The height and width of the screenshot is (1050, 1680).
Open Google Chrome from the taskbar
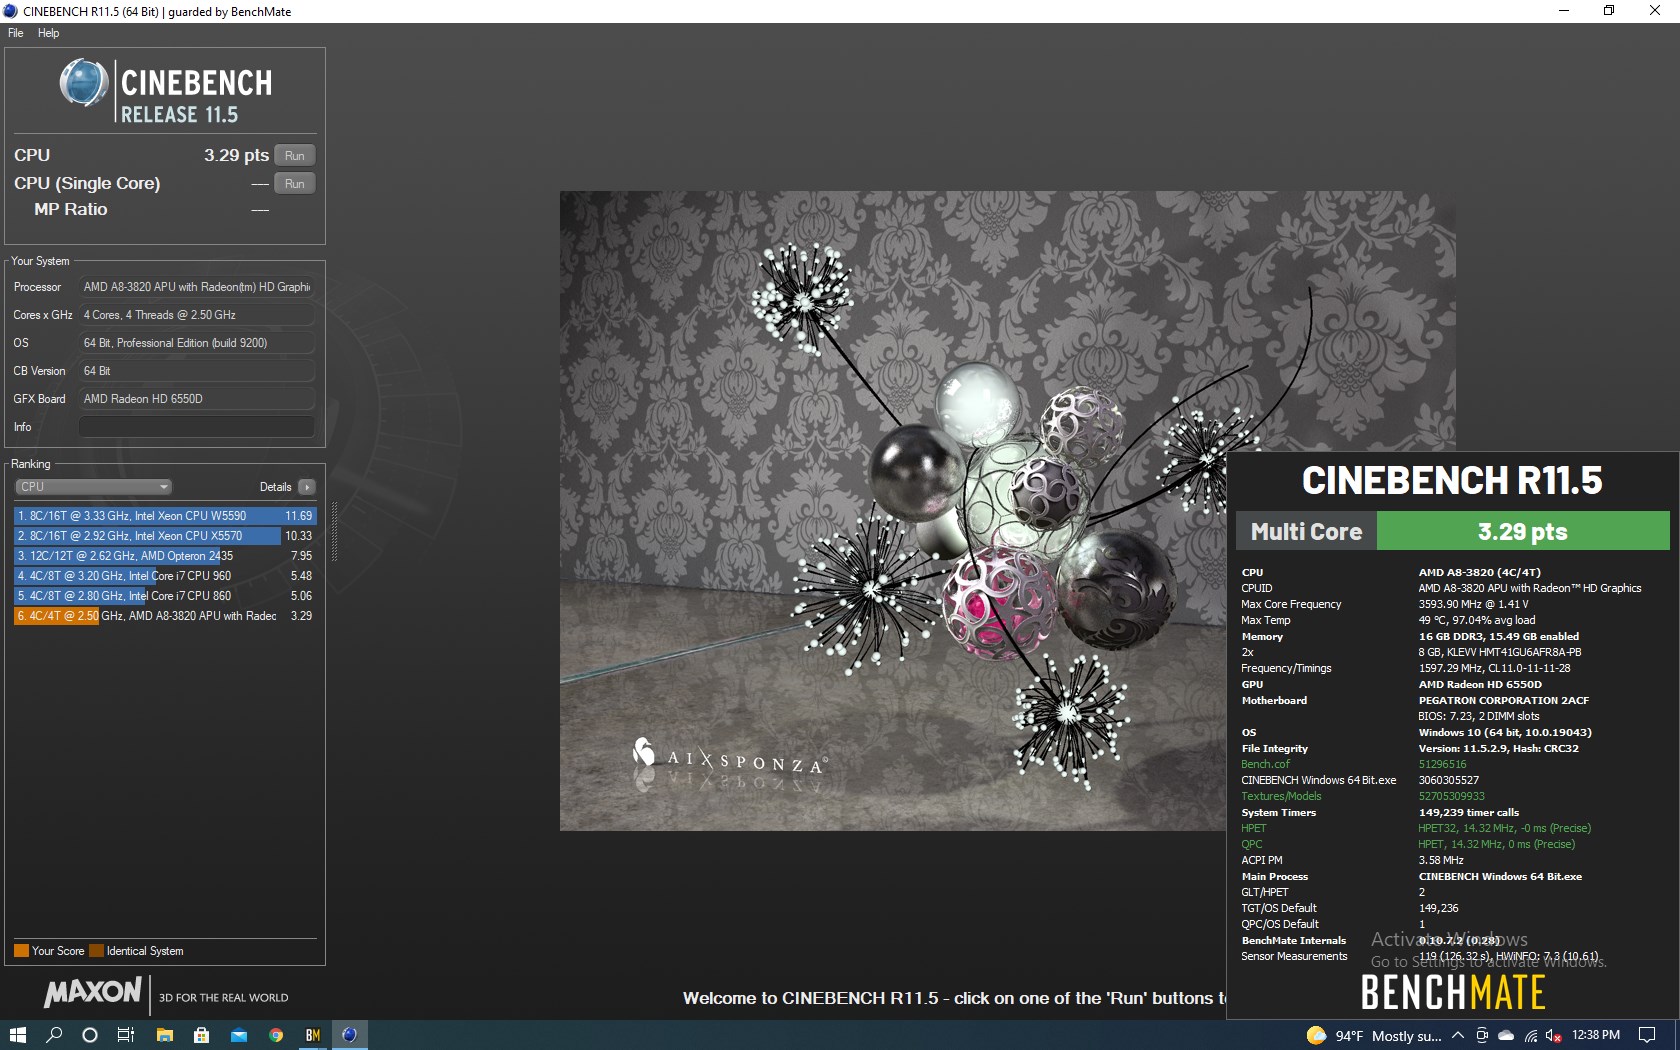point(275,1035)
